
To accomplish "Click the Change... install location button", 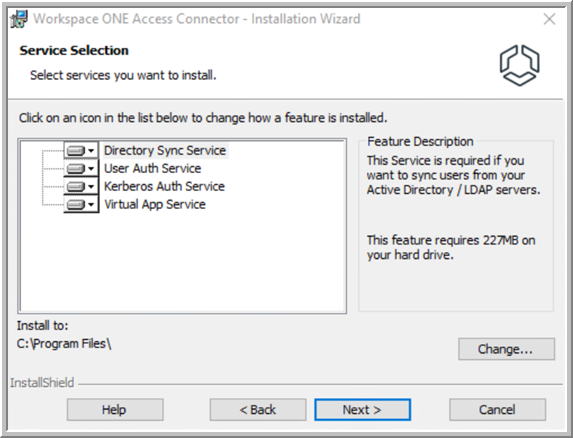I will pyautogui.click(x=506, y=349).
